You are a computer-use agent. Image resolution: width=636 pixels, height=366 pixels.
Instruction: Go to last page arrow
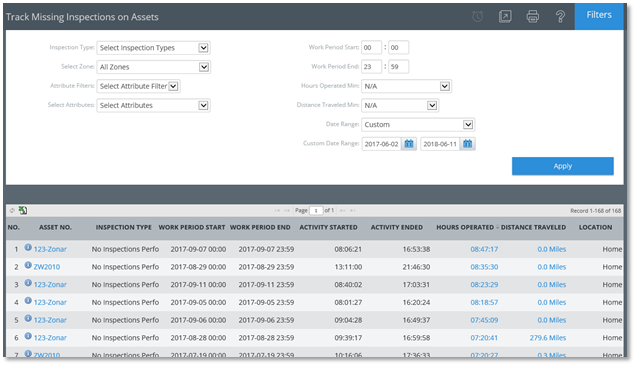[x=353, y=211]
